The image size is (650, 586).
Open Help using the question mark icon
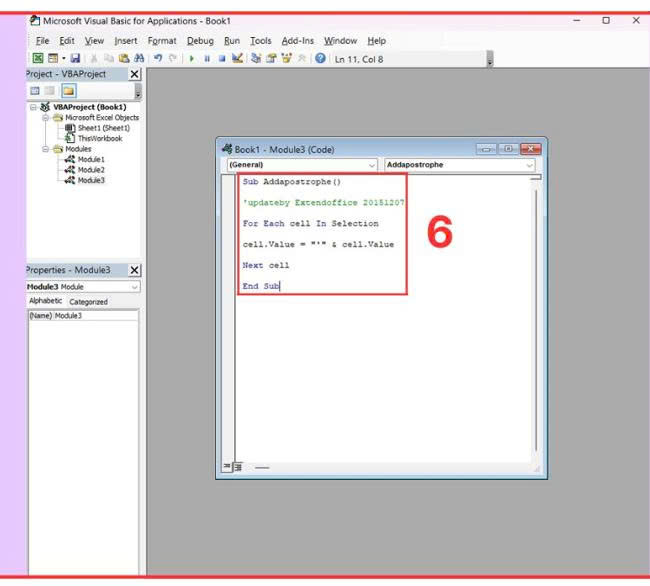320,59
